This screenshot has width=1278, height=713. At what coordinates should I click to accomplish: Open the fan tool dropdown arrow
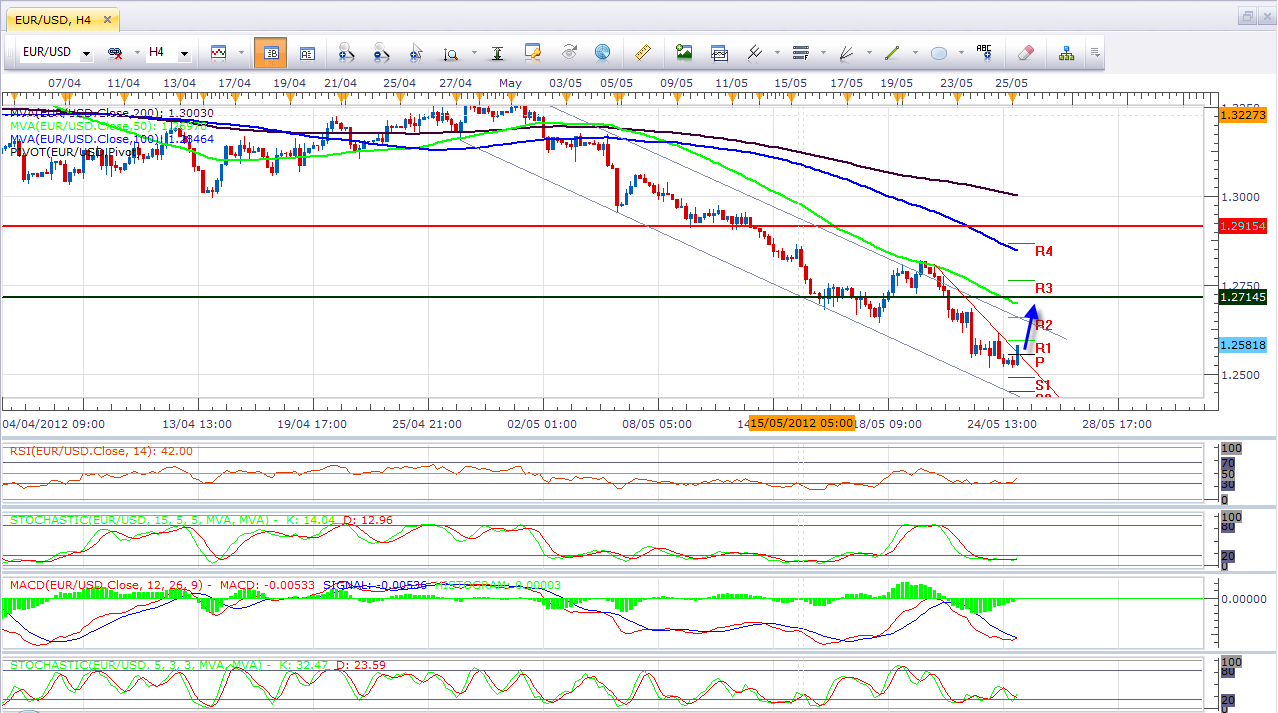(867, 53)
